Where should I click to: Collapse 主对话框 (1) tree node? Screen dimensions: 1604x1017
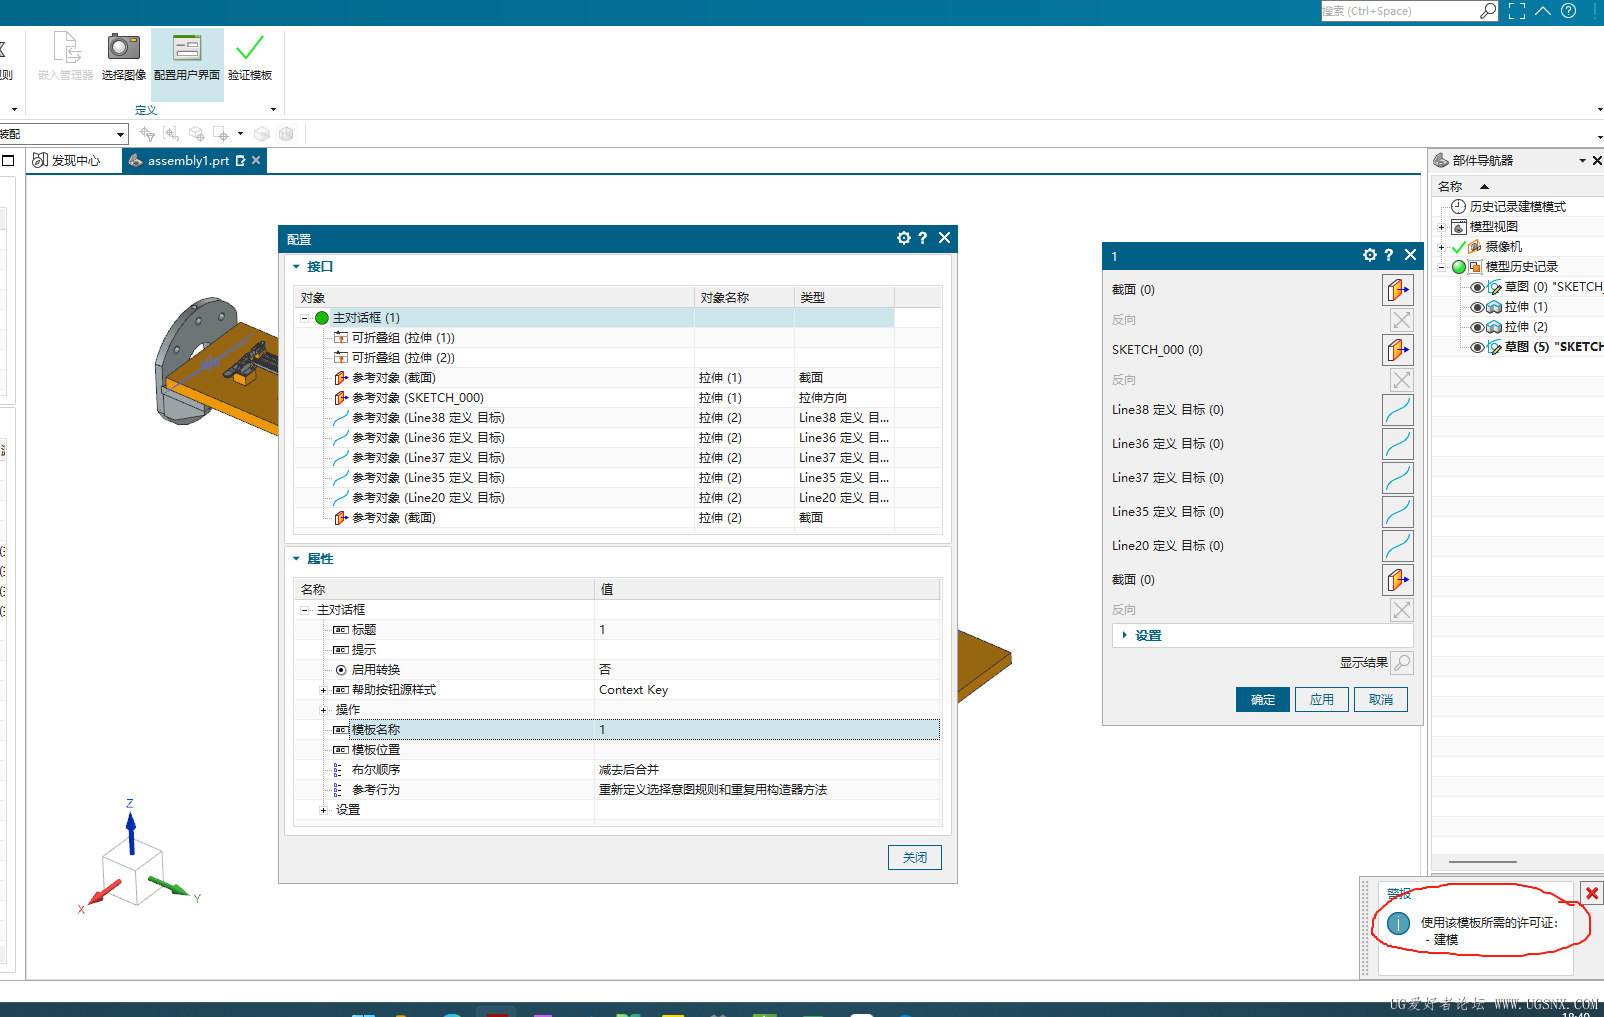(x=305, y=318)
